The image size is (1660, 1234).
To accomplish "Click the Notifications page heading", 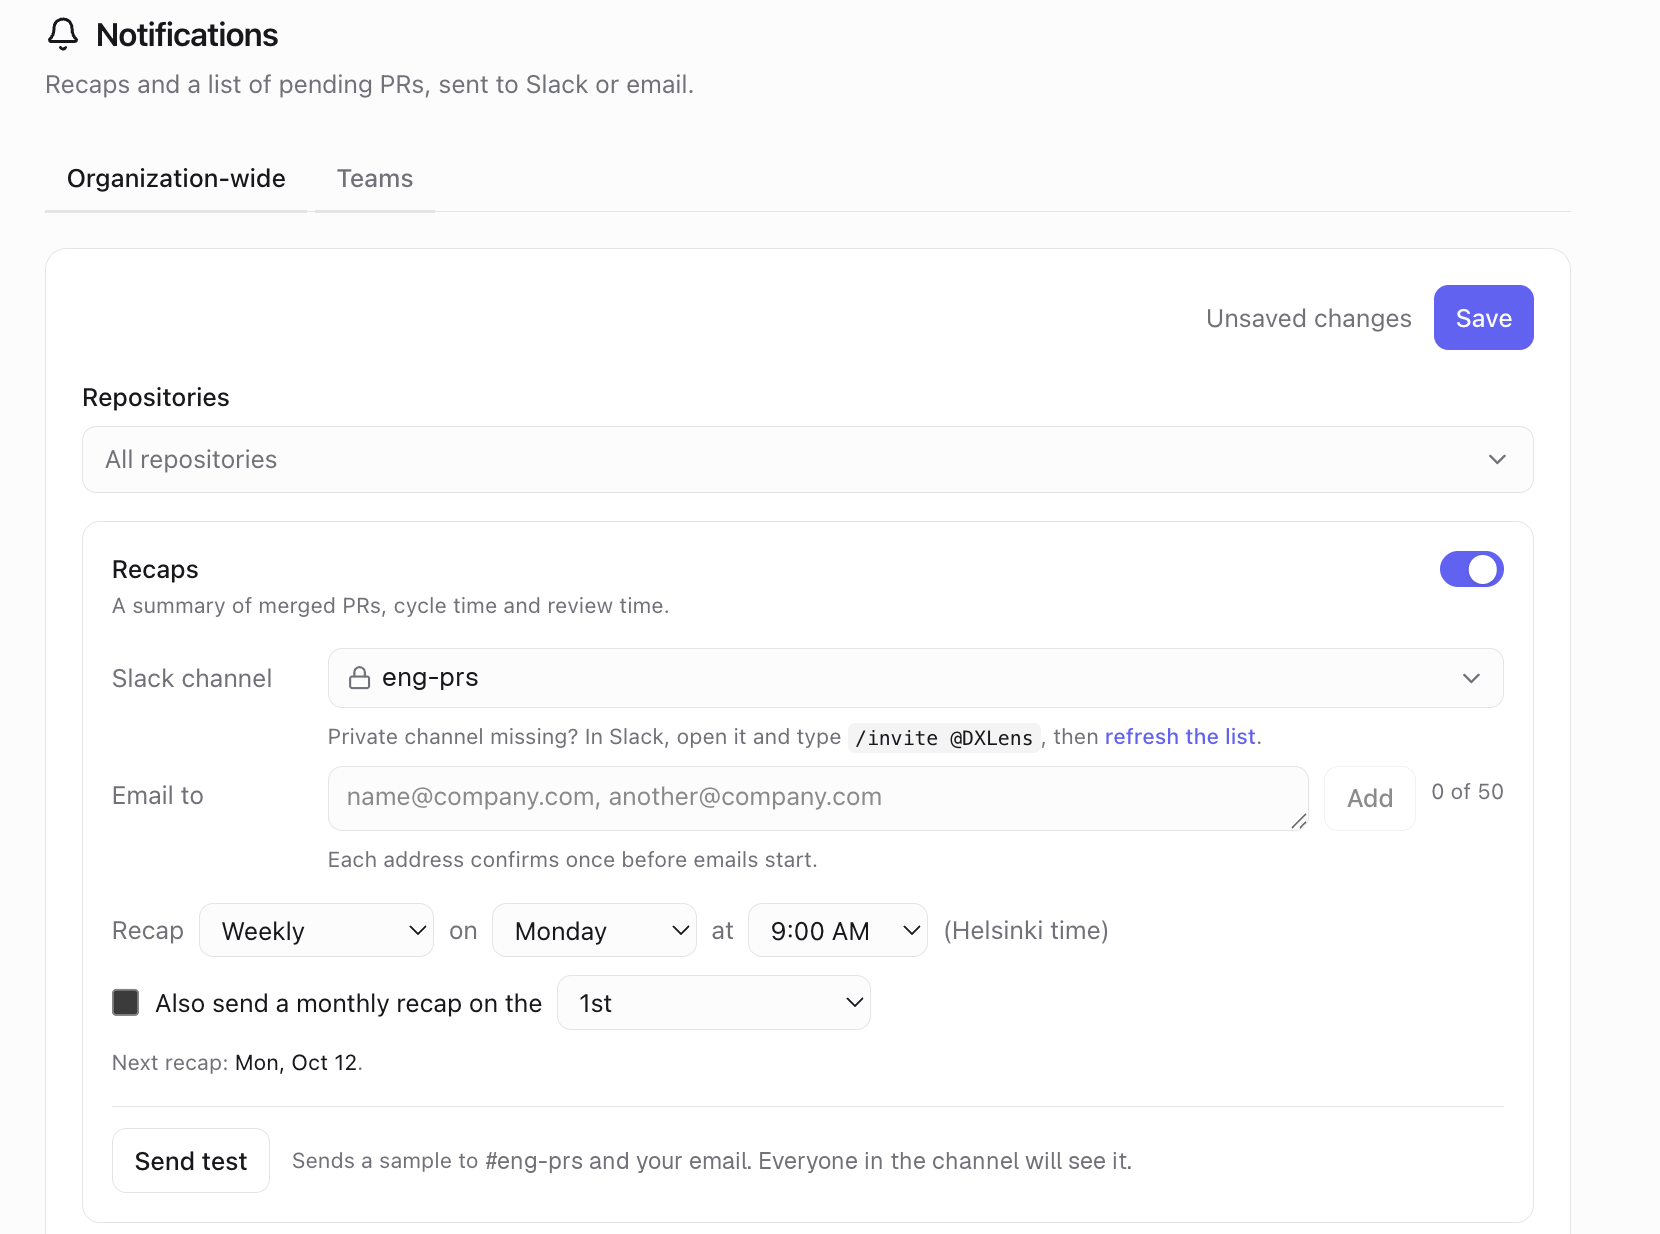I will [187, 35].
